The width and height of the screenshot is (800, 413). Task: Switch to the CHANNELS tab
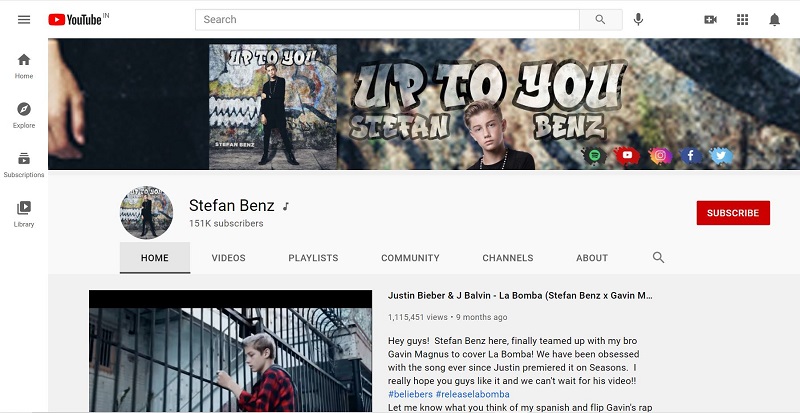[x=508, y=258]
